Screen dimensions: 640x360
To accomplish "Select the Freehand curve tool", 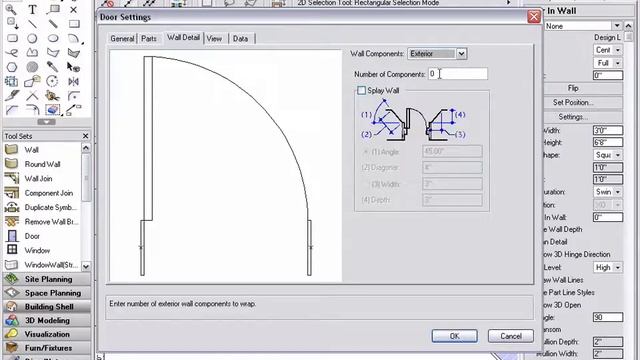I will pyautogui.click(x=12, y=53).
